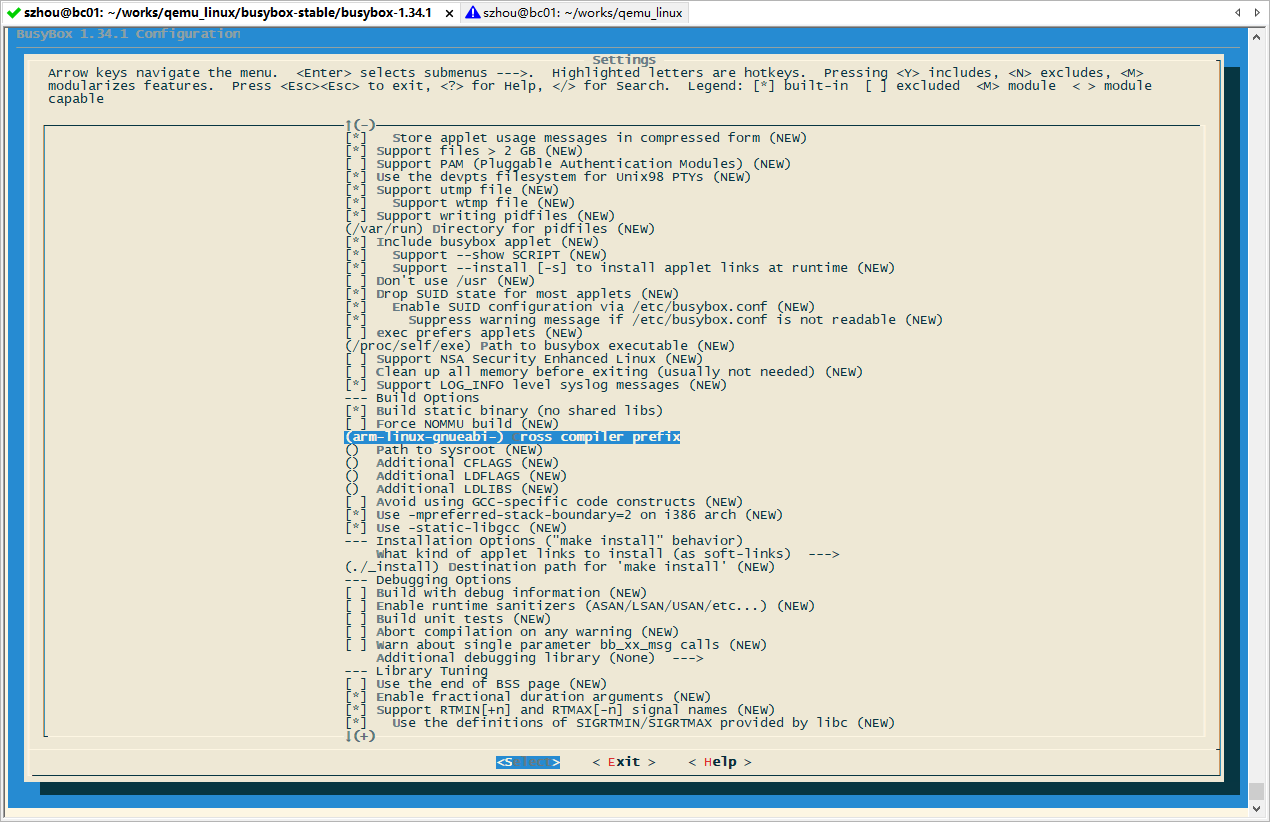
Task: Toggle Build static binary (no shared libs)
Action: point(503,411)
